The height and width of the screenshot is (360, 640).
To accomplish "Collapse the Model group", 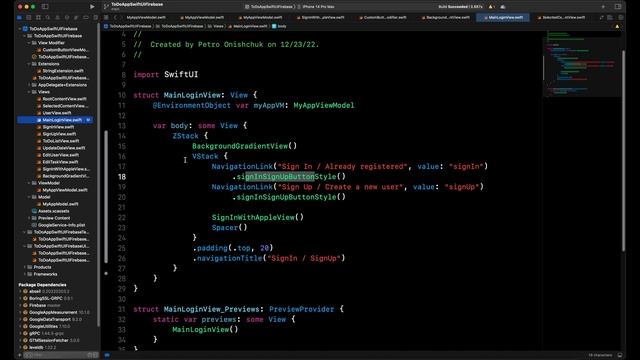I will click(x=29, y=197).
